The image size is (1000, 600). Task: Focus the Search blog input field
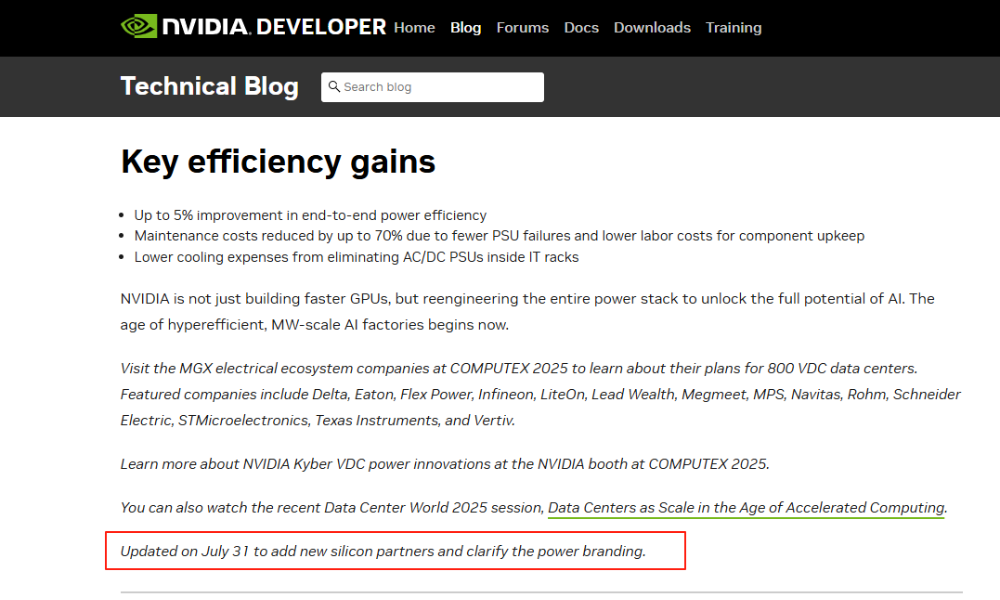(432, 87)
